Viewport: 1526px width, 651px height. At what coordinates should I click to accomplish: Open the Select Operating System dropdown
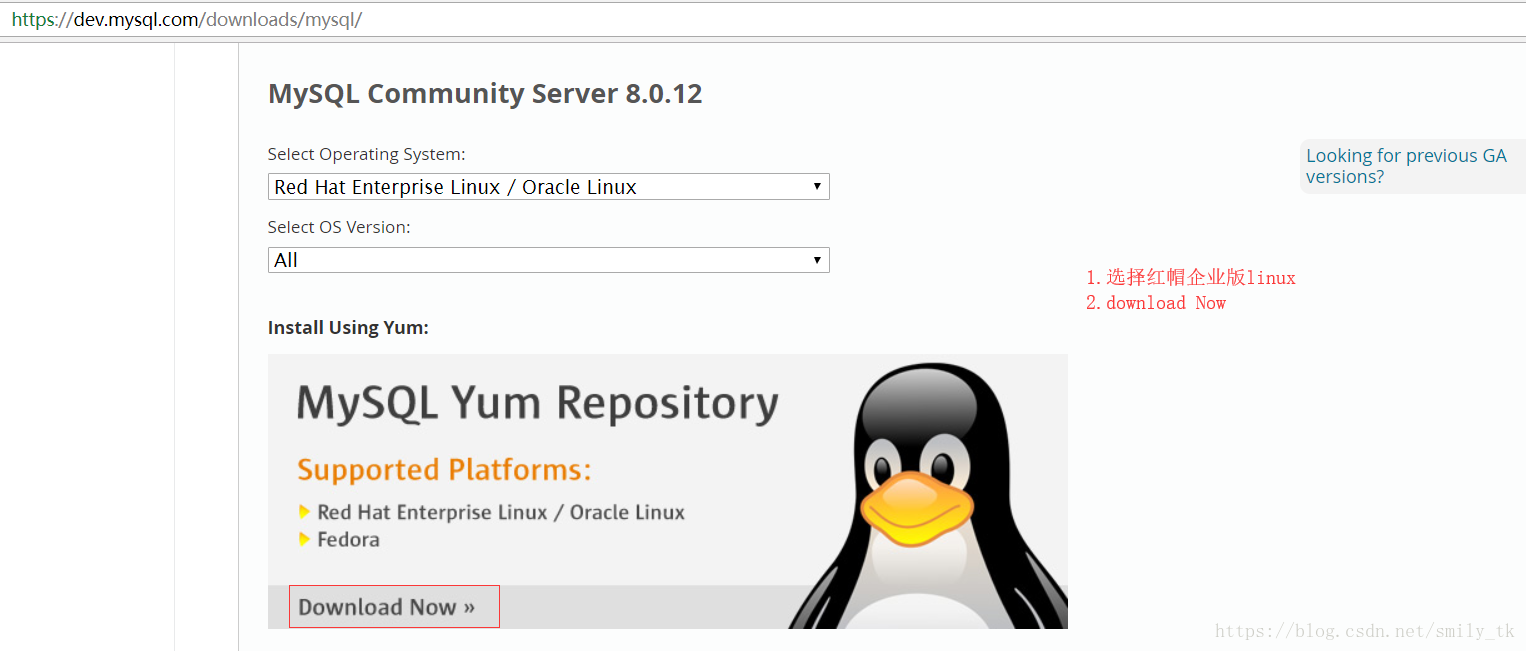pos(548,187)
